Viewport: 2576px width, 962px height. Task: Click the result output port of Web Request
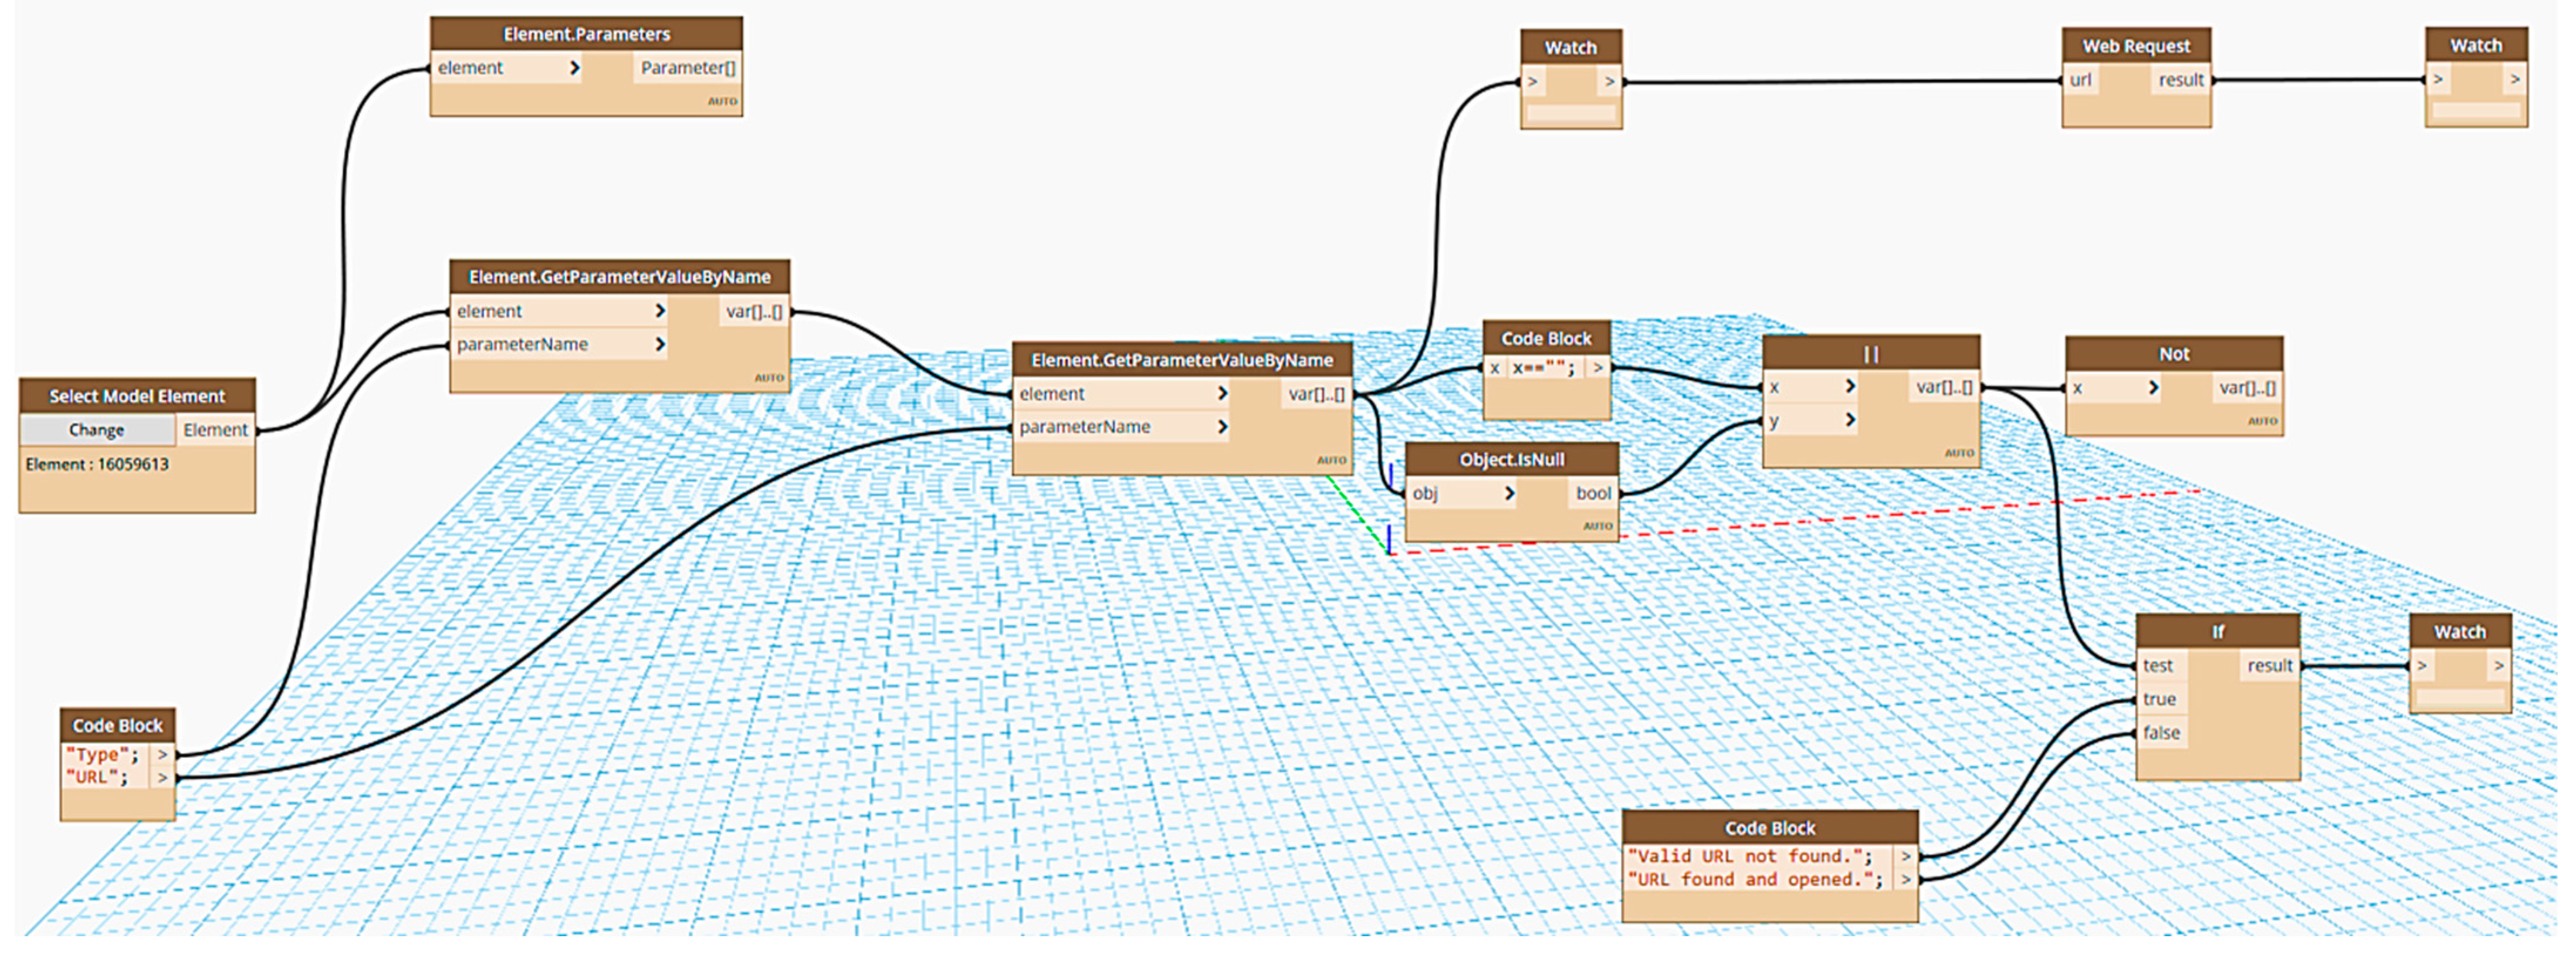pos(2180,80)
